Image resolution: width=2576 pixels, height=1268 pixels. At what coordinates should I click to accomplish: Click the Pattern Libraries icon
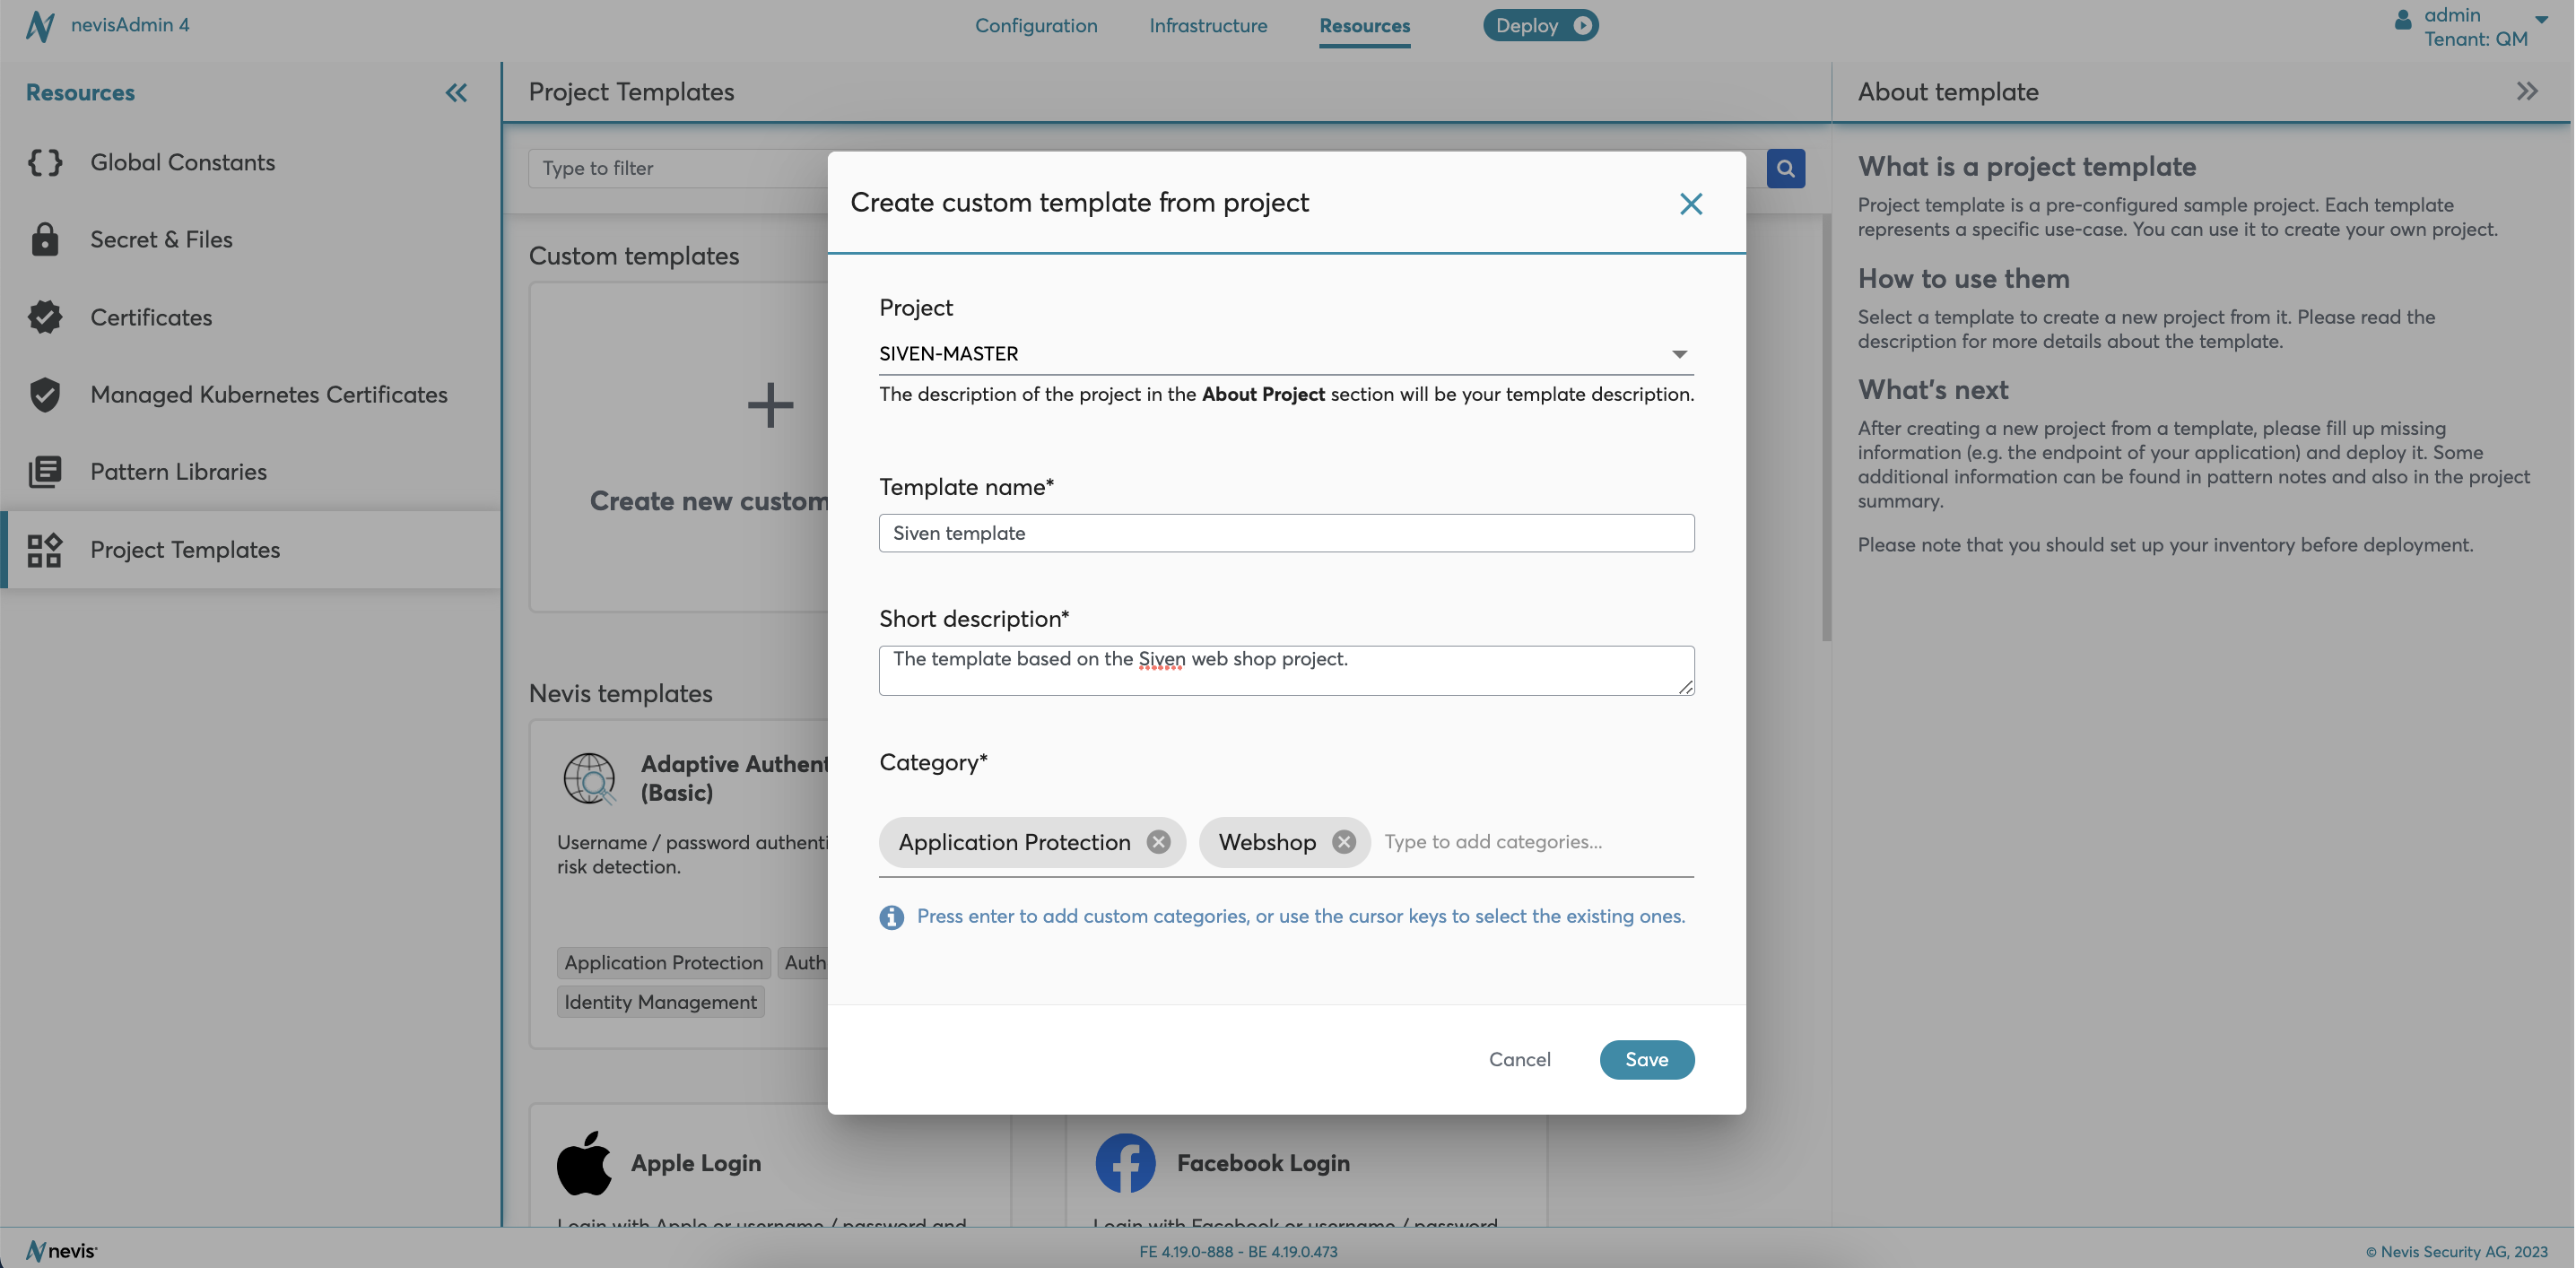[44, 472]
